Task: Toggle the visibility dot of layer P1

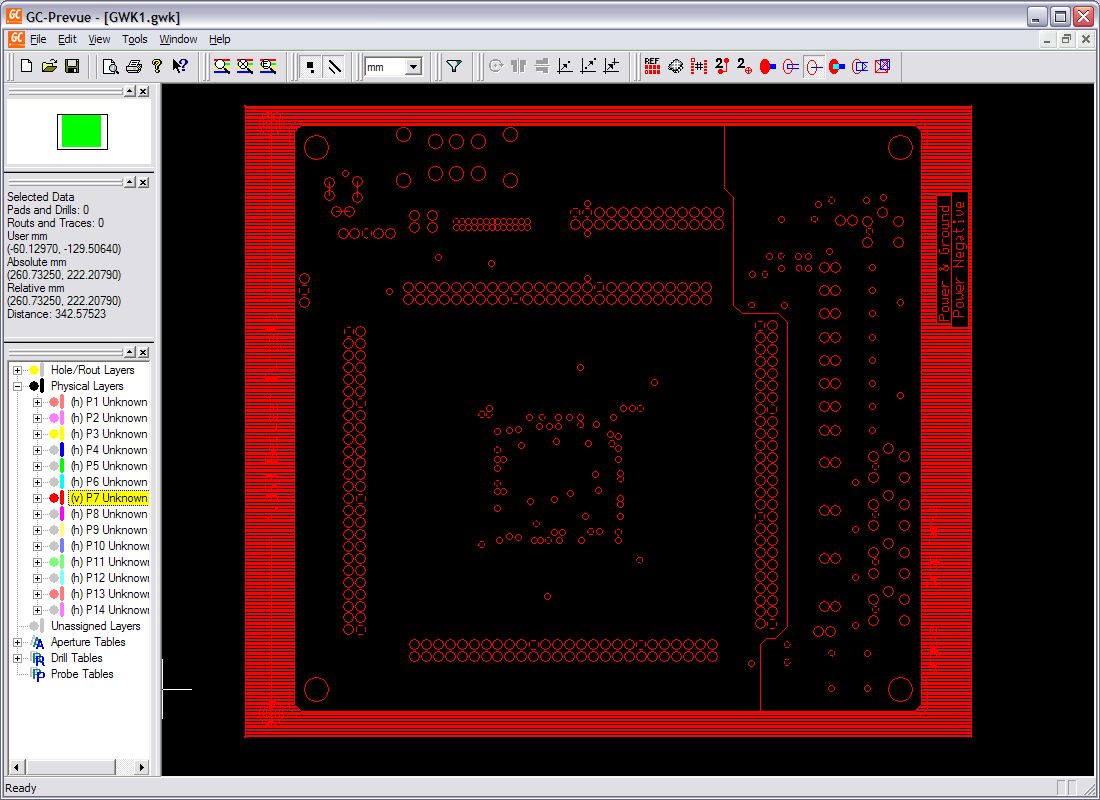Action: coord(53,402)
